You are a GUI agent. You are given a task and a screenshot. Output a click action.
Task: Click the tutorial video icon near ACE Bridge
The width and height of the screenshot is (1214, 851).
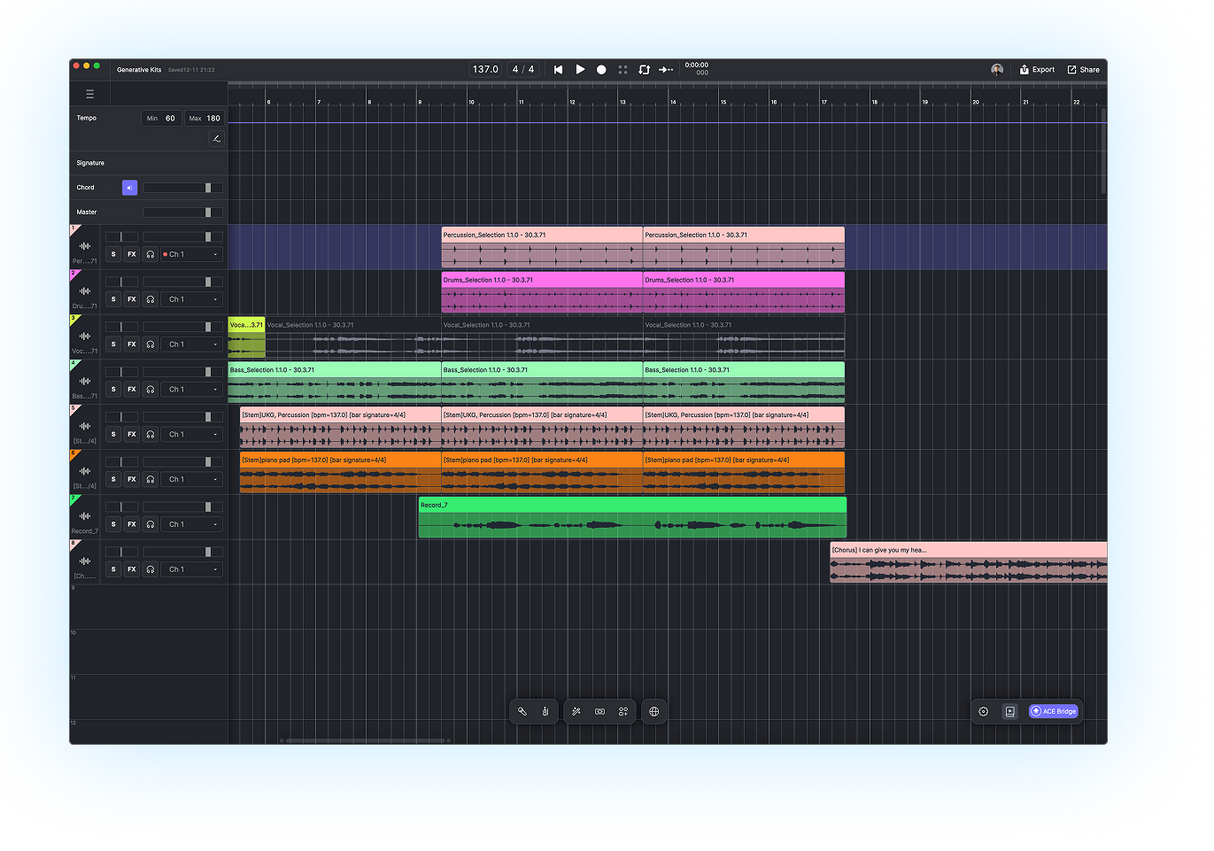click(x=1009, y=711)
